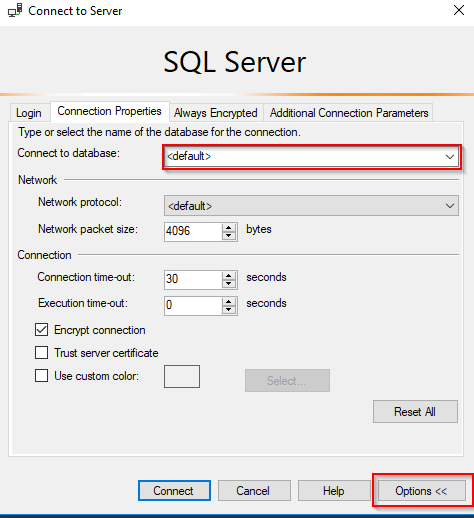
Task: Click the custom color swatch box
Action: point(182,376)
